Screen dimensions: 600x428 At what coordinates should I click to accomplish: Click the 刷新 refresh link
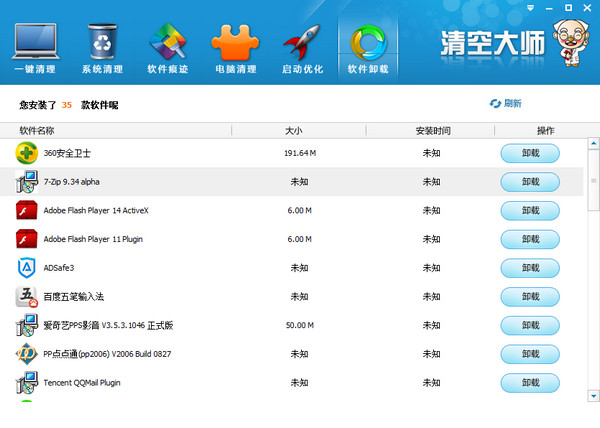(505, 103)
